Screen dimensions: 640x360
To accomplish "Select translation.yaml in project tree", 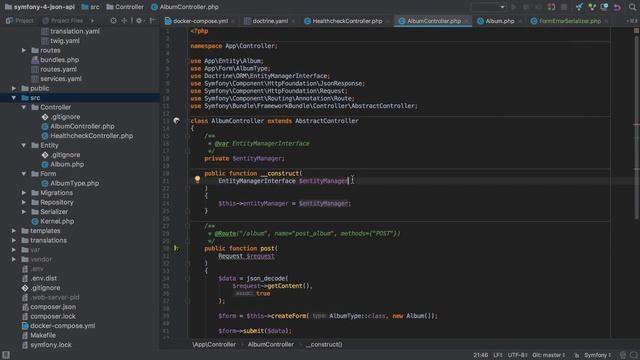I will (x=75, y=31).
